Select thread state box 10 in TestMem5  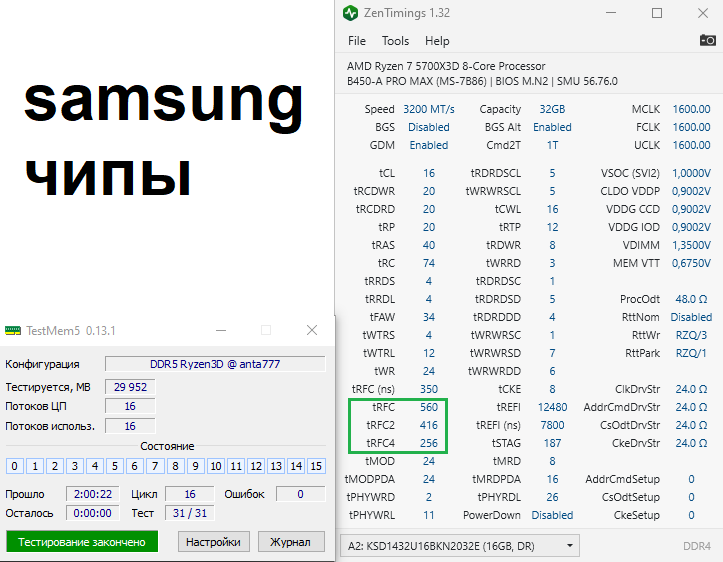215,466
